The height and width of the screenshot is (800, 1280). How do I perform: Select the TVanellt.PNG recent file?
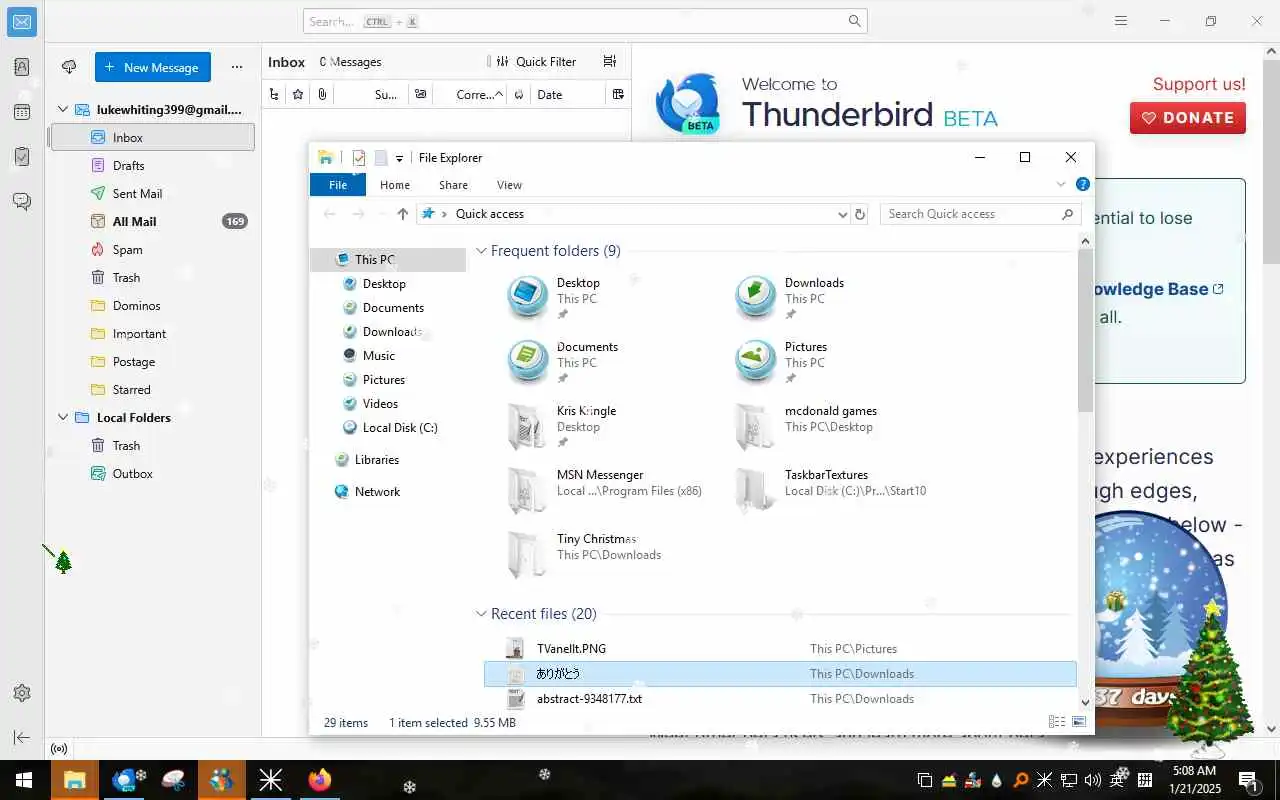coord(780,648)
